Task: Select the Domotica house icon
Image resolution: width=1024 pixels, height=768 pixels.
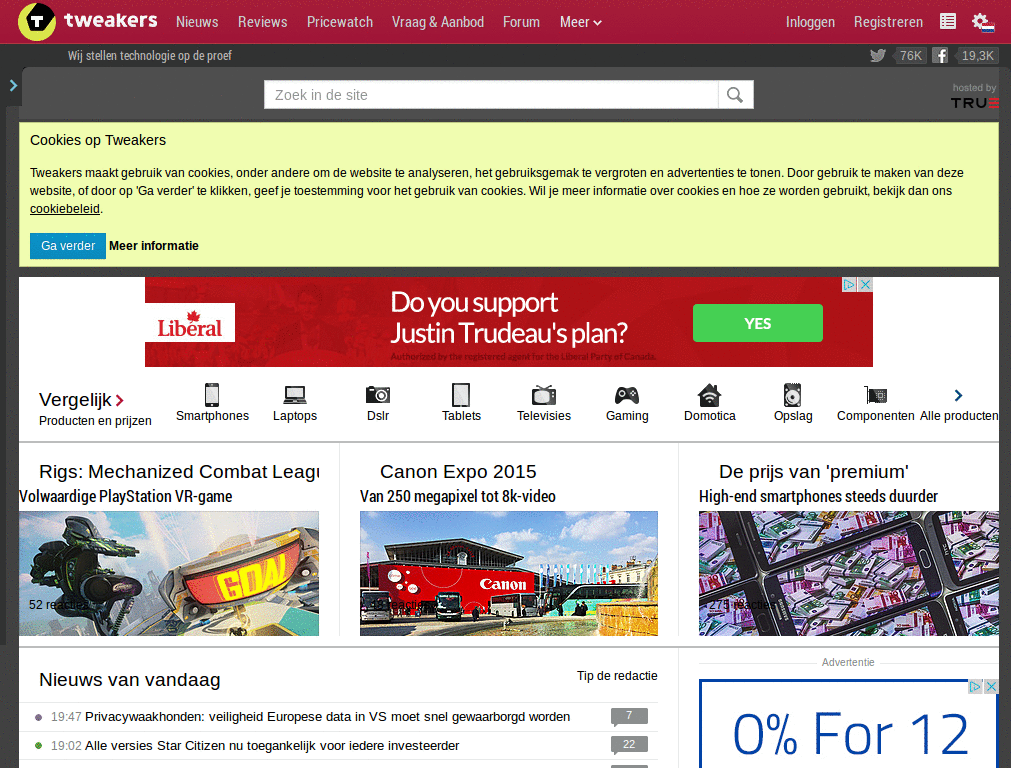Action: point(709,395)
